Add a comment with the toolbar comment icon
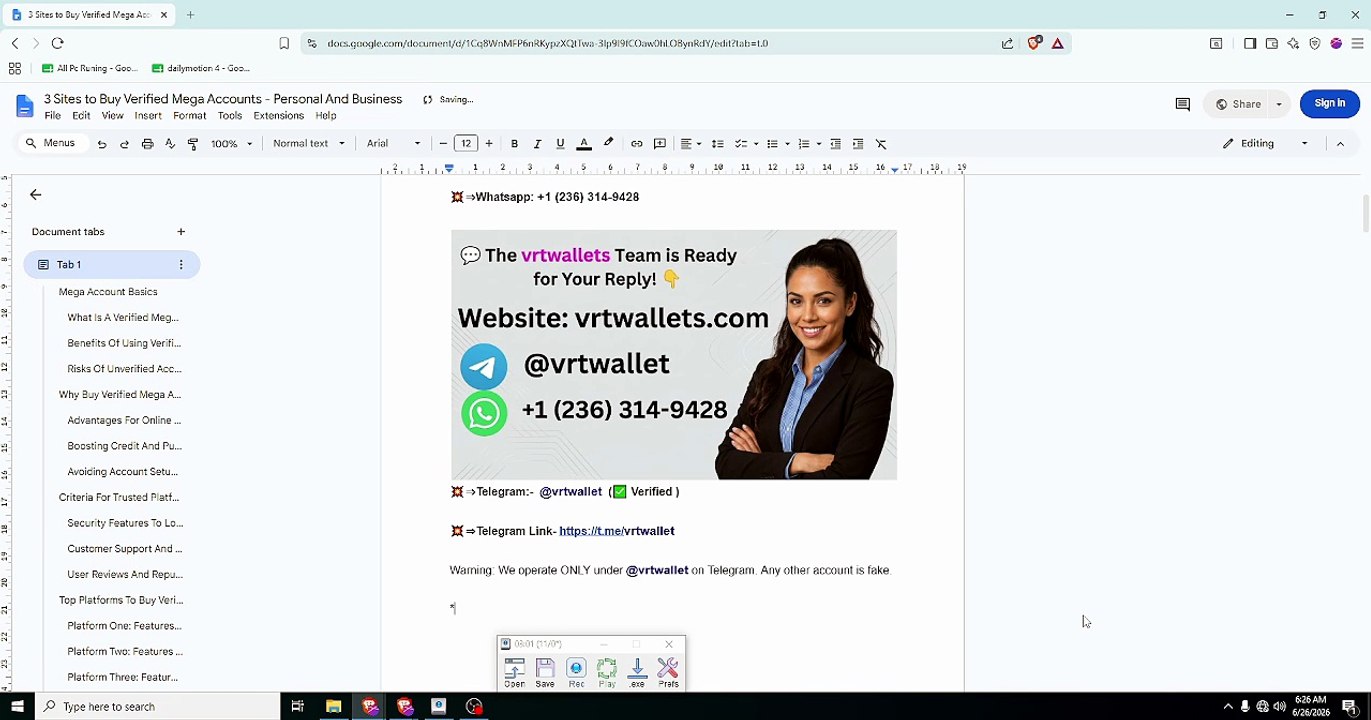The image size is (1371, 720). pyautogui.click(x=660, y=144)
